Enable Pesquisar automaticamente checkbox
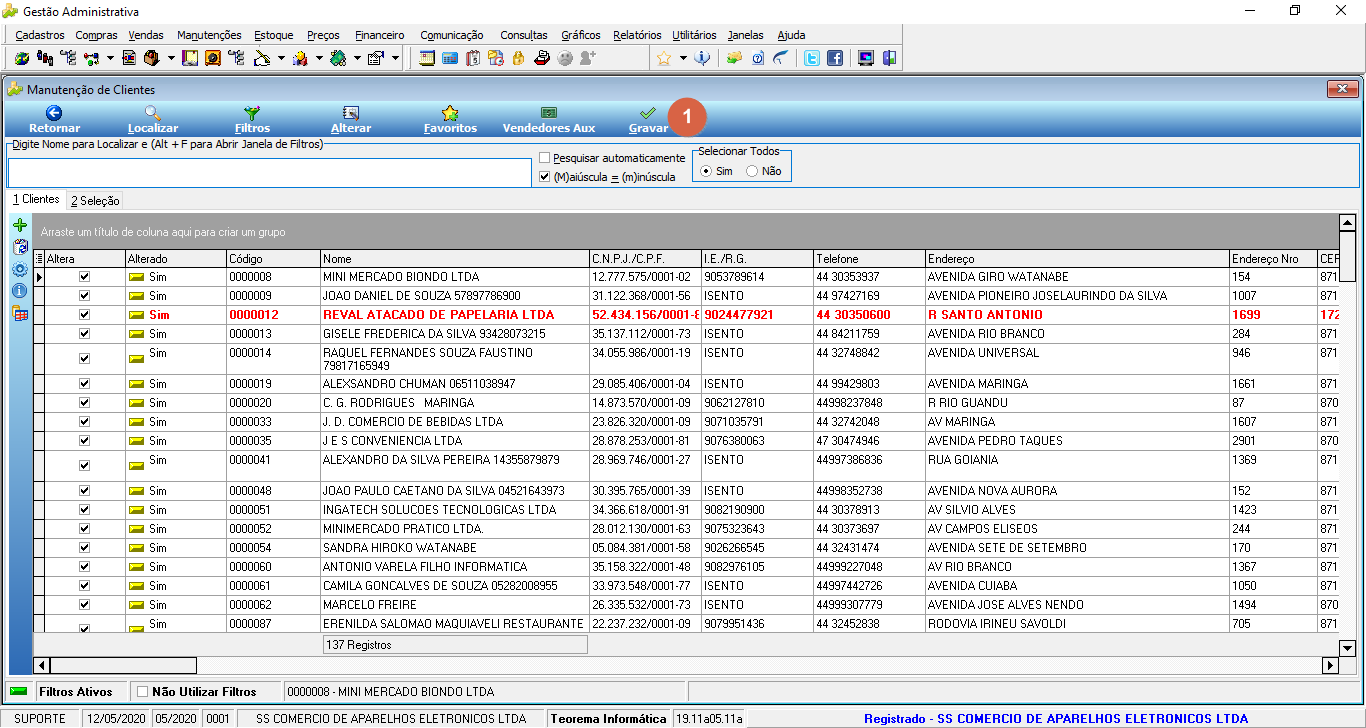1366x728 pixels. pos(545,158)
